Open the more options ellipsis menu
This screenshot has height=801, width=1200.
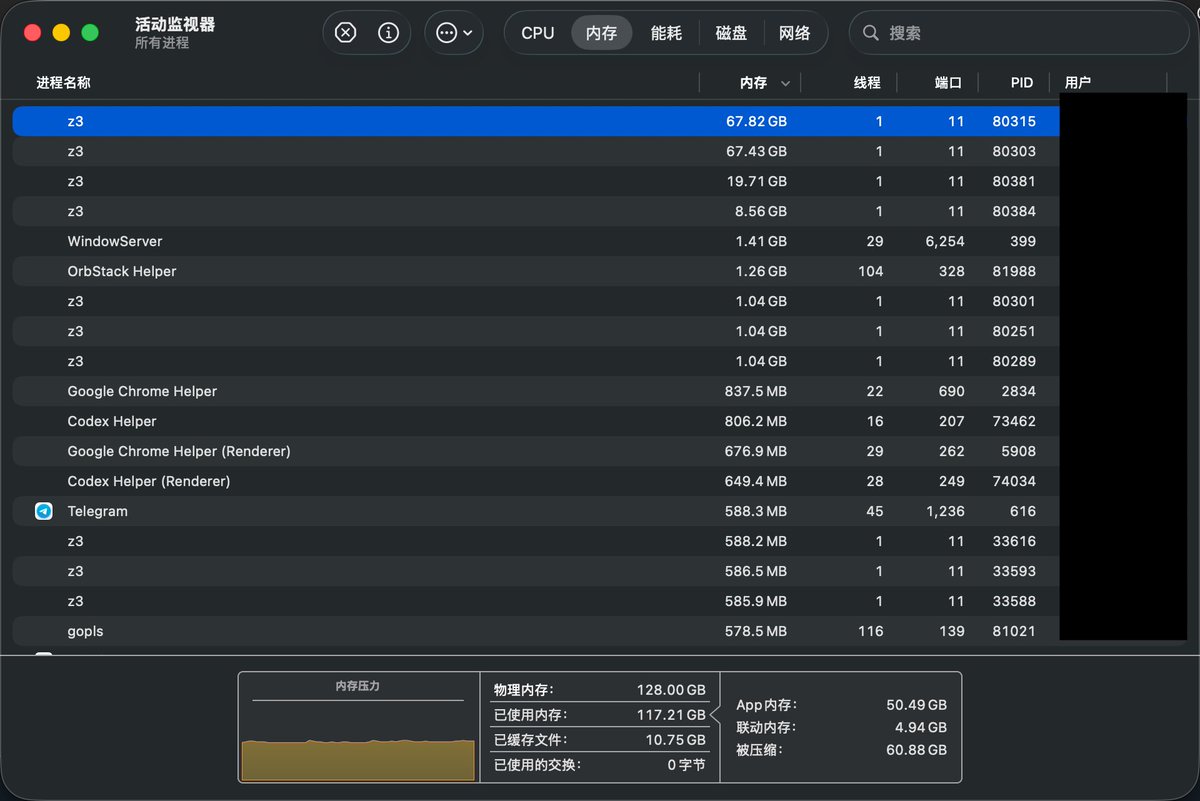pyautogui.click(x=454, y=33)
